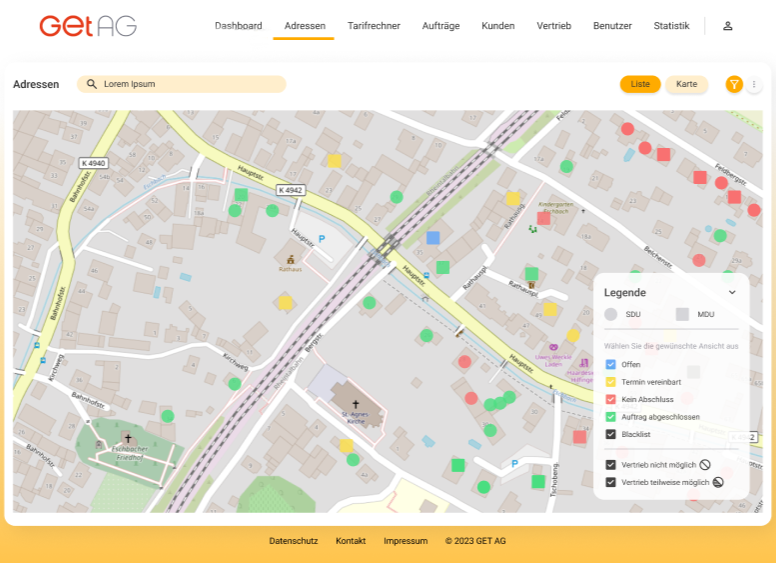776x563 pixels.
Task: Click the address search input field
Action: 190,85
